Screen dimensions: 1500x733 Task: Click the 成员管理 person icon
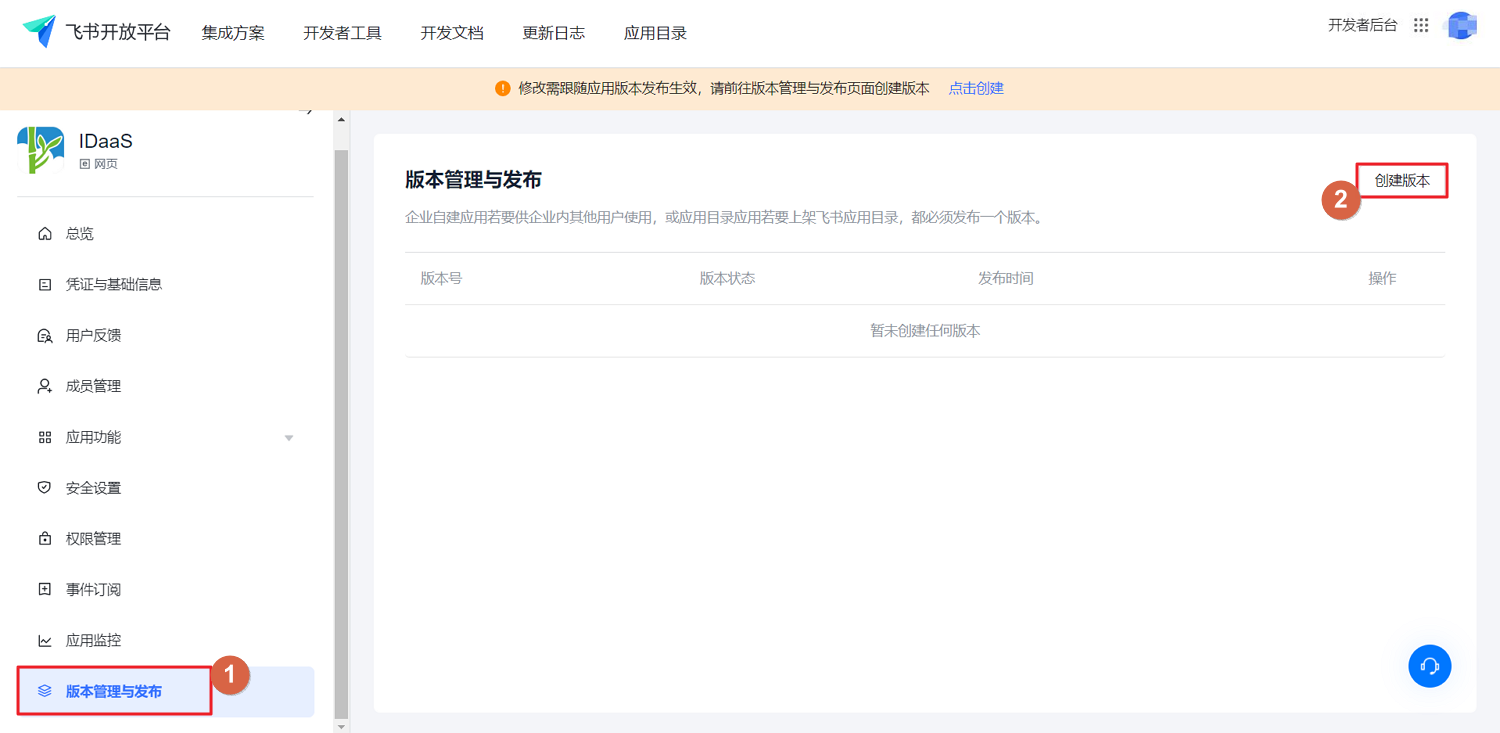click(x=44, y=386)
